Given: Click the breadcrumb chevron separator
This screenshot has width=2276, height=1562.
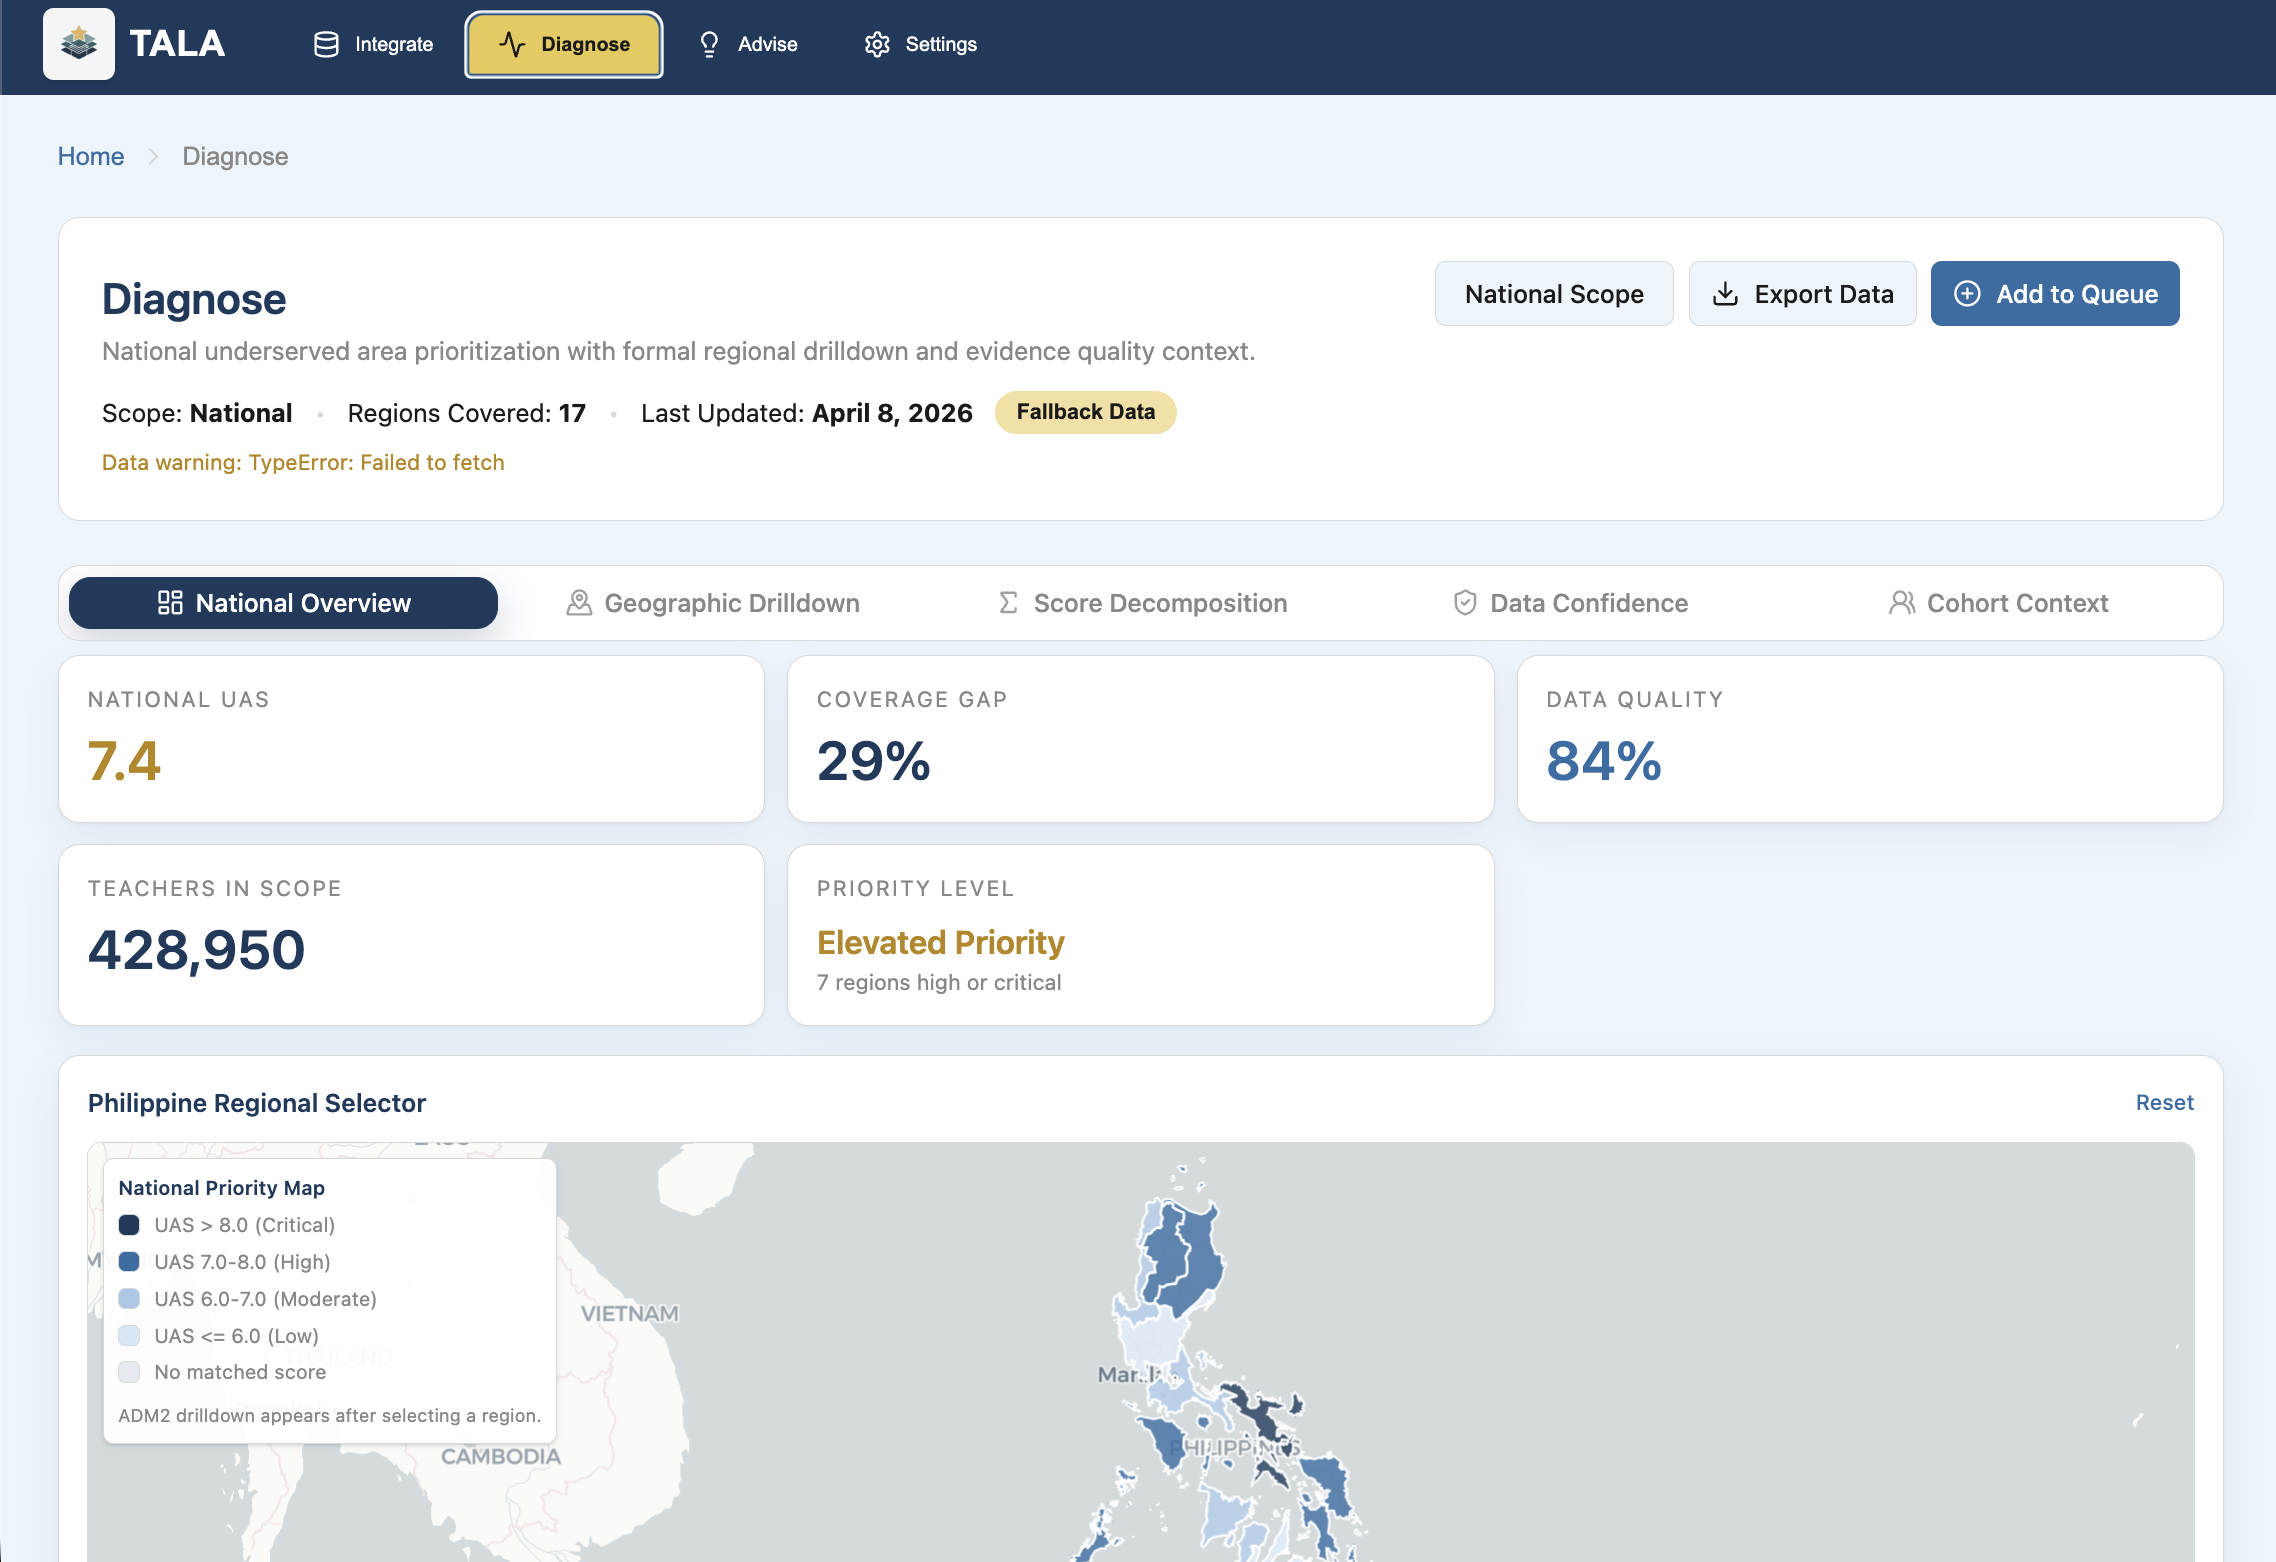Looking at the screenshot, I should coord(153,157).
